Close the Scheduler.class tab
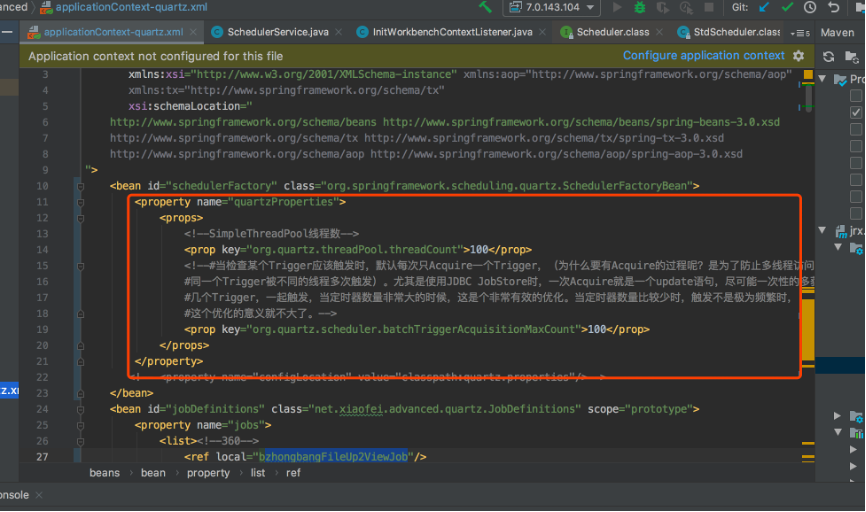The image size is (866, 512). (659, 32)
